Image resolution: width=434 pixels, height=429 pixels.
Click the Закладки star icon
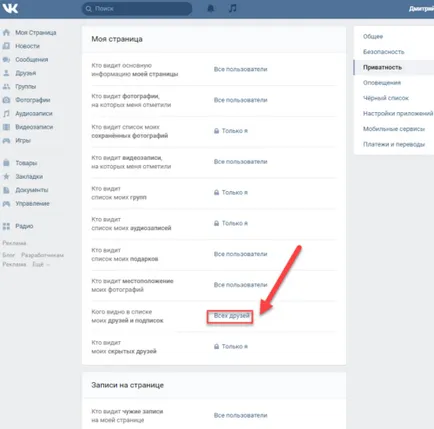[6, 176]
